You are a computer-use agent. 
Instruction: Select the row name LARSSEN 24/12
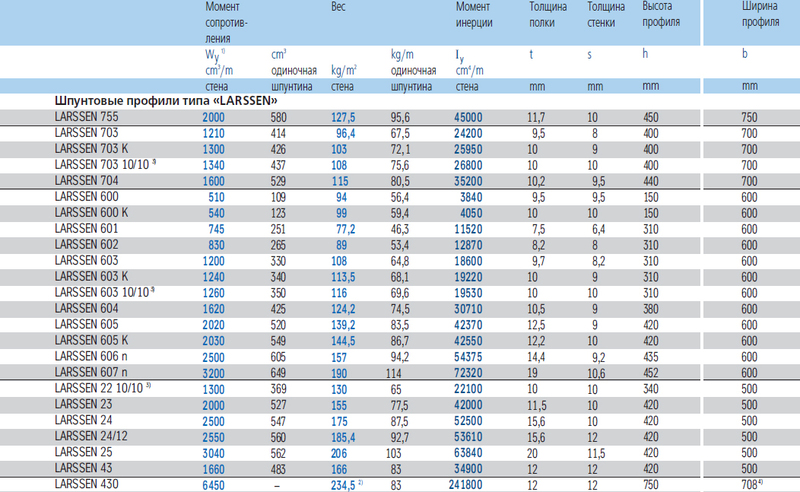coord(91,436)
